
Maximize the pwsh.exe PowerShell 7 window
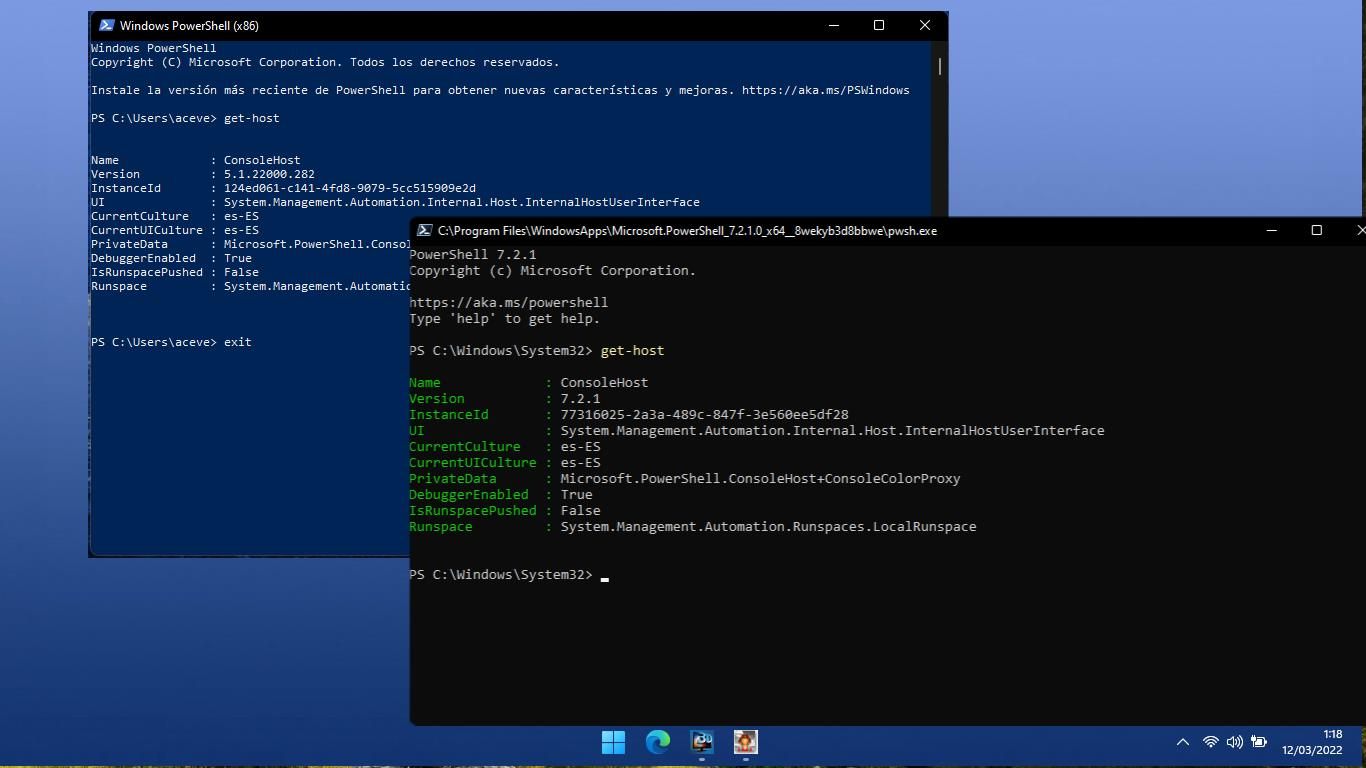[x=1316, y=231]
